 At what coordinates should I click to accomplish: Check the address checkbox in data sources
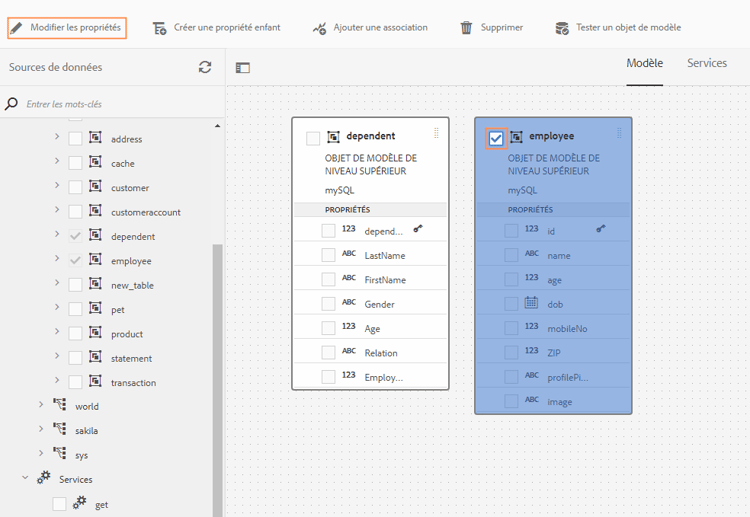[x=75, y=139]
